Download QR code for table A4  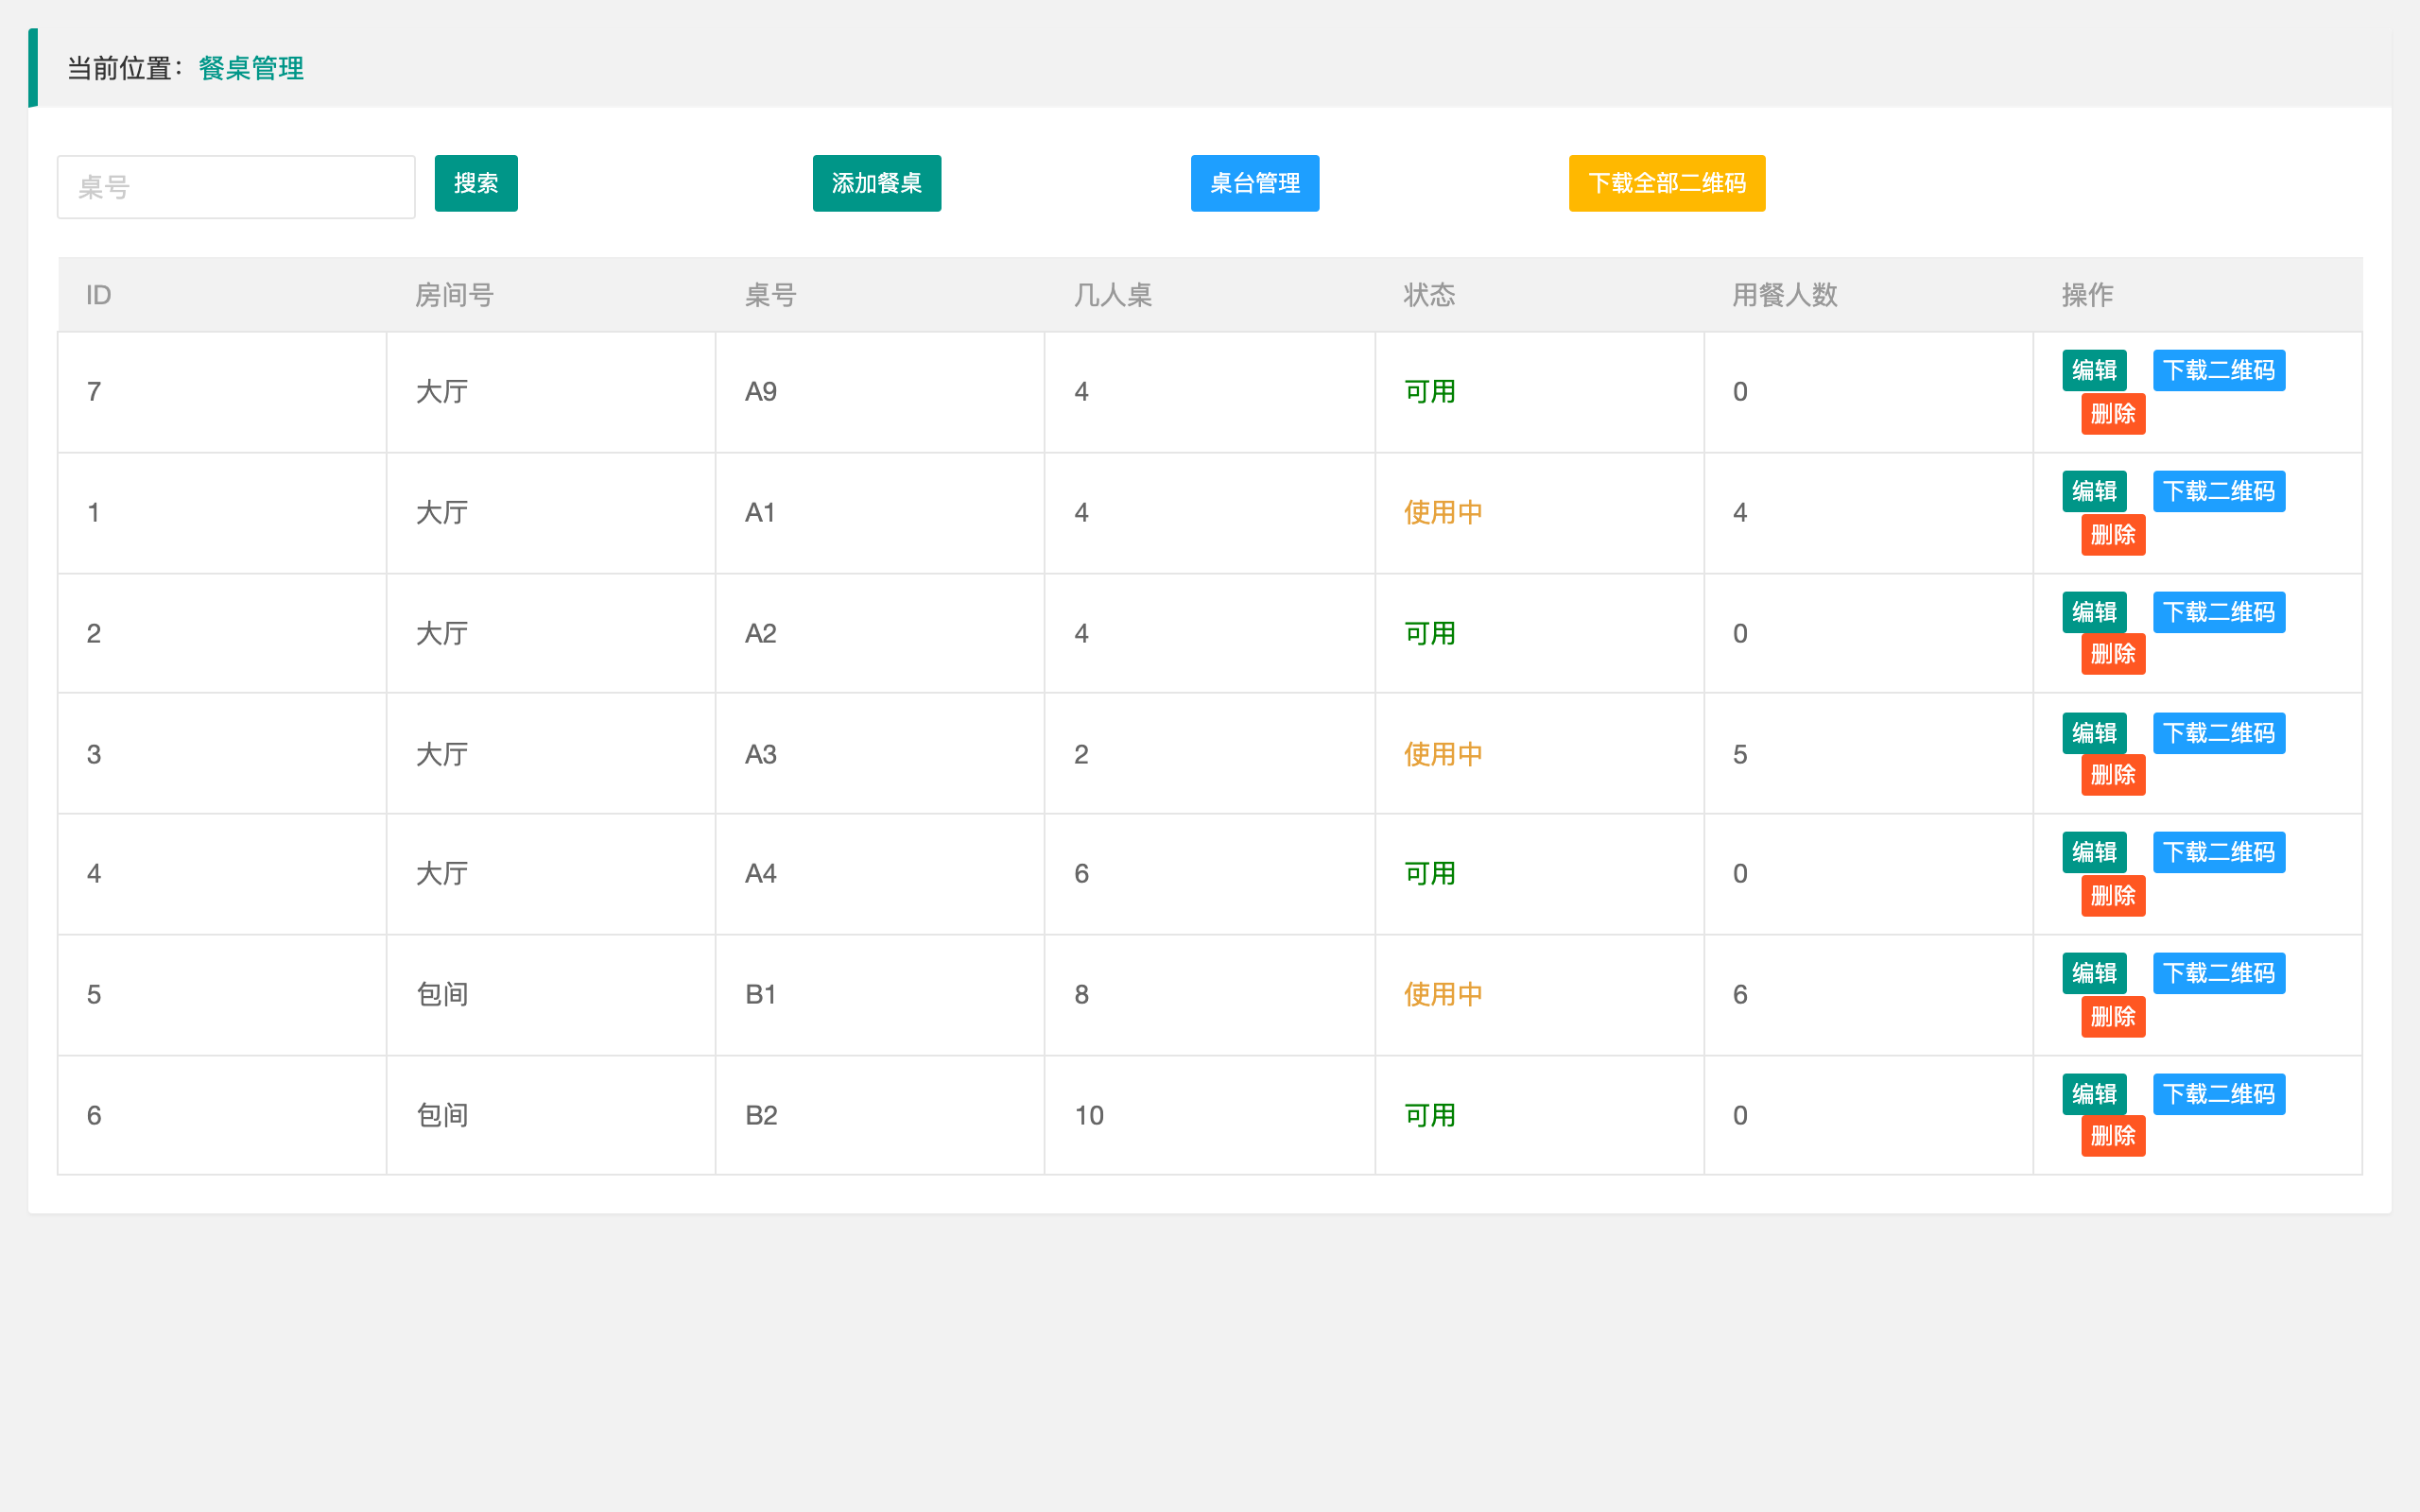2219,852
